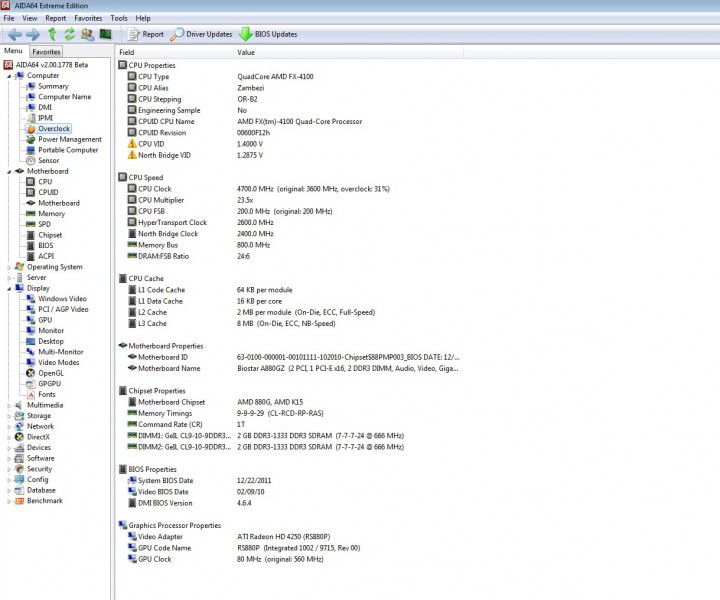Image resolution: width=720 pixels, height=600 pixels.
Task: Click the Security shield icon in the tree
Action: [19, 469]
